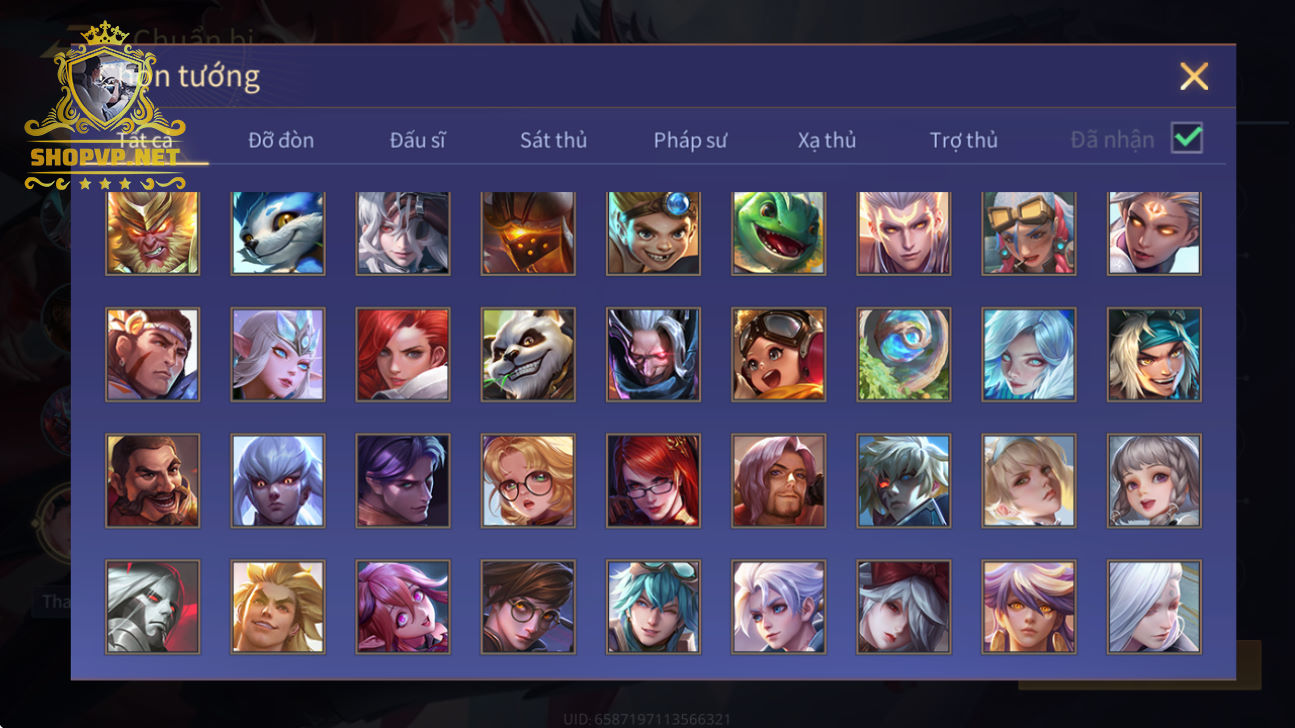Choose the blue raccoon hero portrait

tap(278, 233)
